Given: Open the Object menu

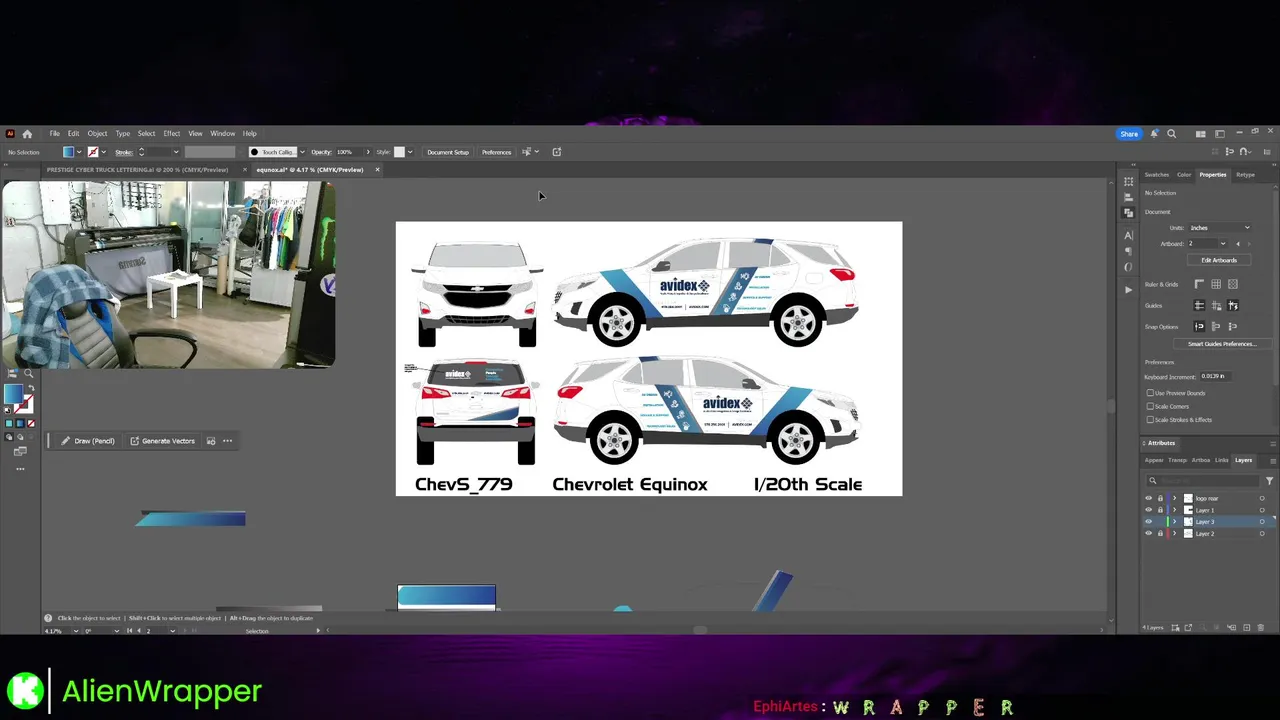Looking at the screenshot, I should pos(97,133).
